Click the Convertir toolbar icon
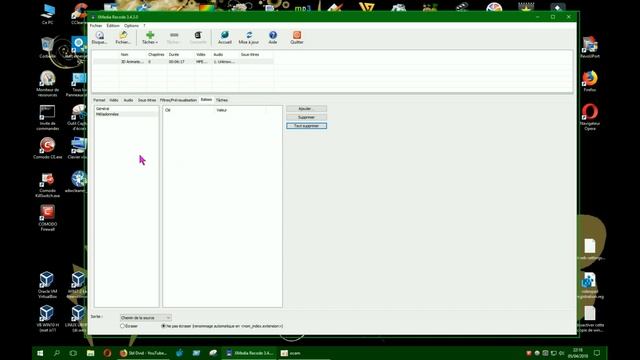 (x=198, y=37)
